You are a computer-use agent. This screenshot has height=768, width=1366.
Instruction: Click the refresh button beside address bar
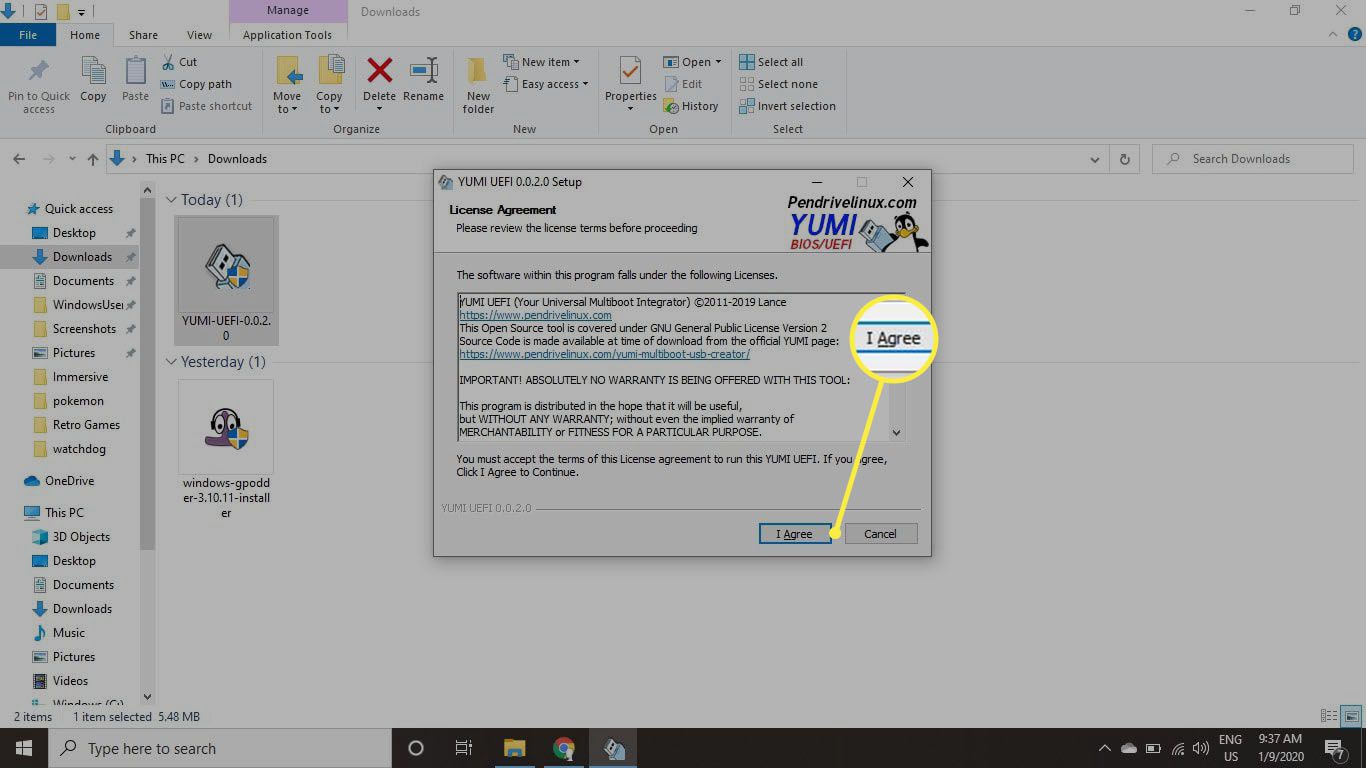coord(1125,159)
